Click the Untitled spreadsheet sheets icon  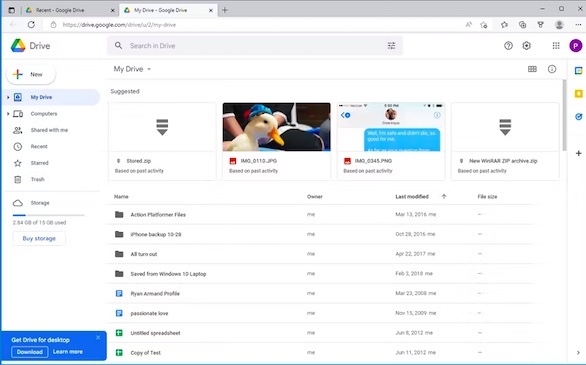coord(119,333)
